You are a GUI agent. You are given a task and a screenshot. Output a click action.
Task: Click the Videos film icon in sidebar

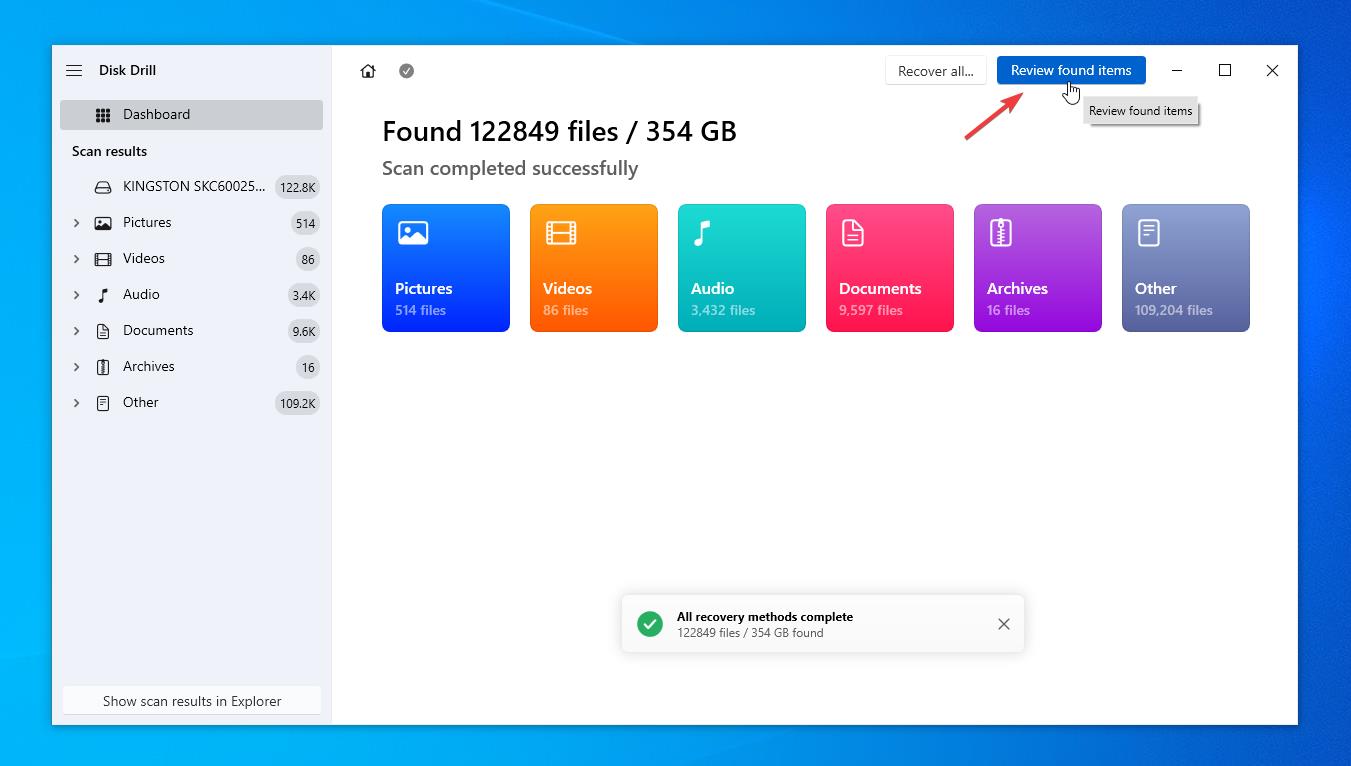click(x=103, y=259)
